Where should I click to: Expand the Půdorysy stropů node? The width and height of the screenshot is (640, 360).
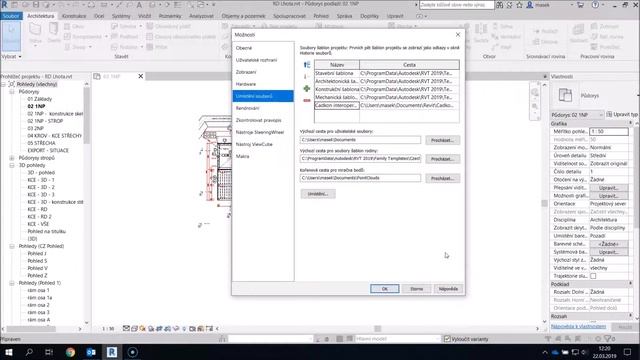point(12,158)
